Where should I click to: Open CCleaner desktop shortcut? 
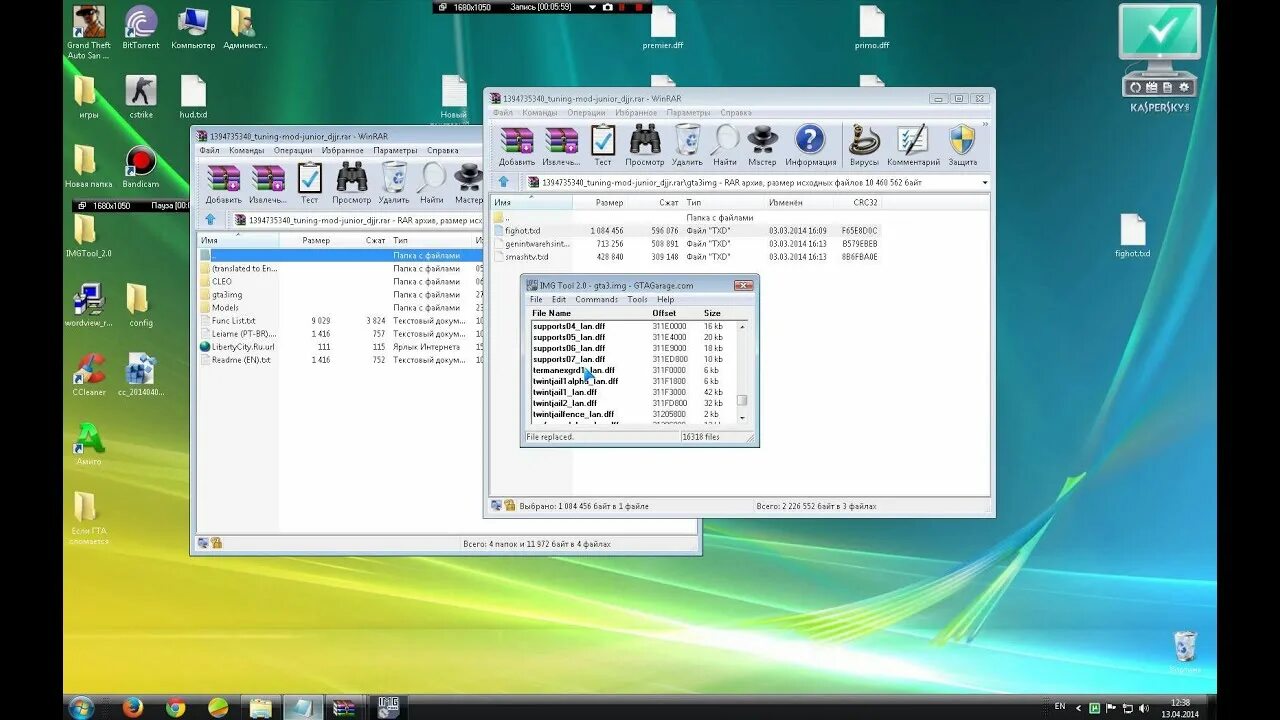[89, 375]
